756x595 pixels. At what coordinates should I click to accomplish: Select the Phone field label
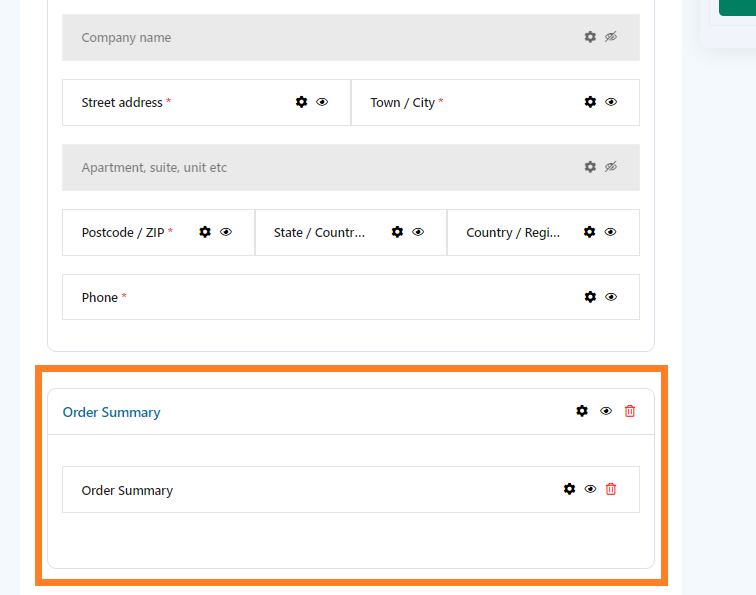point(100,298)
